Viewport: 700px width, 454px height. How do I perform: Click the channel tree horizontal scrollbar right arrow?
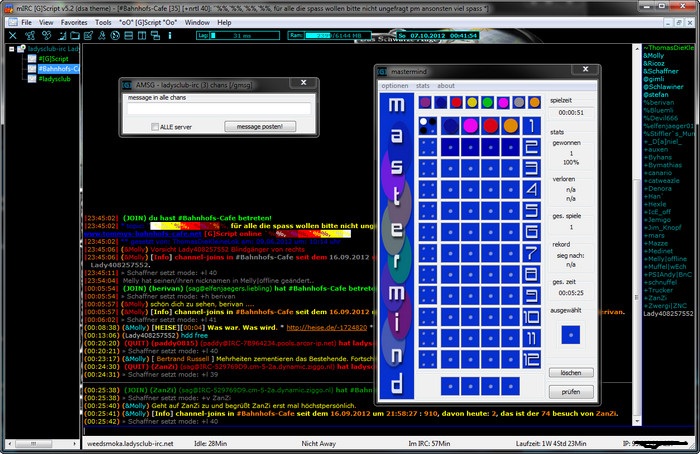[75, 444]
